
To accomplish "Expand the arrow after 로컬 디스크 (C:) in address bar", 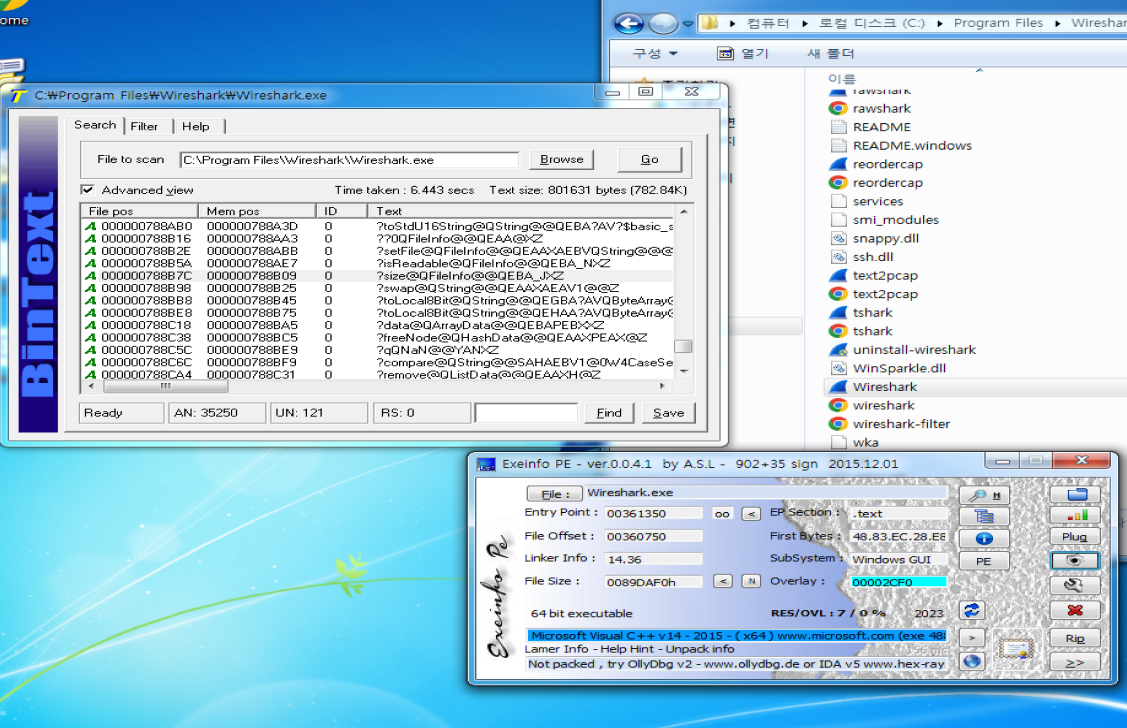I will point(939,23).
